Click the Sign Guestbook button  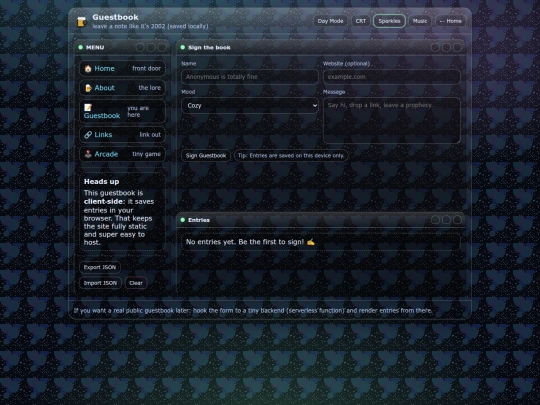point(206,156)
